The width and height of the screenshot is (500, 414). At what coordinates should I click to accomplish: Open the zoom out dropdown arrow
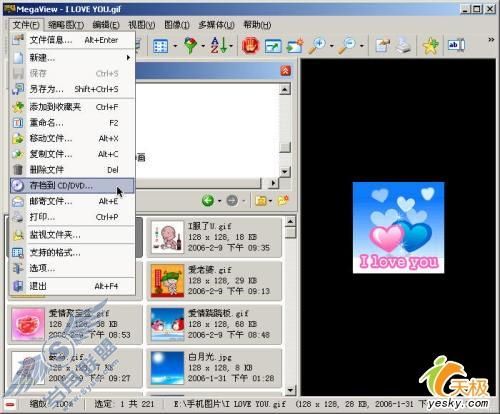tap(362, 46)
